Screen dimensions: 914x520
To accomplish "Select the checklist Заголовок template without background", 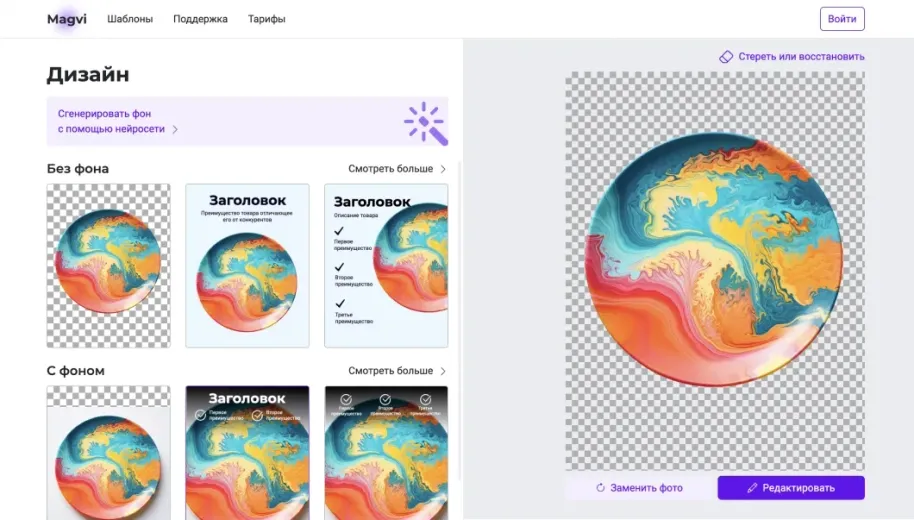I will 386,265.
